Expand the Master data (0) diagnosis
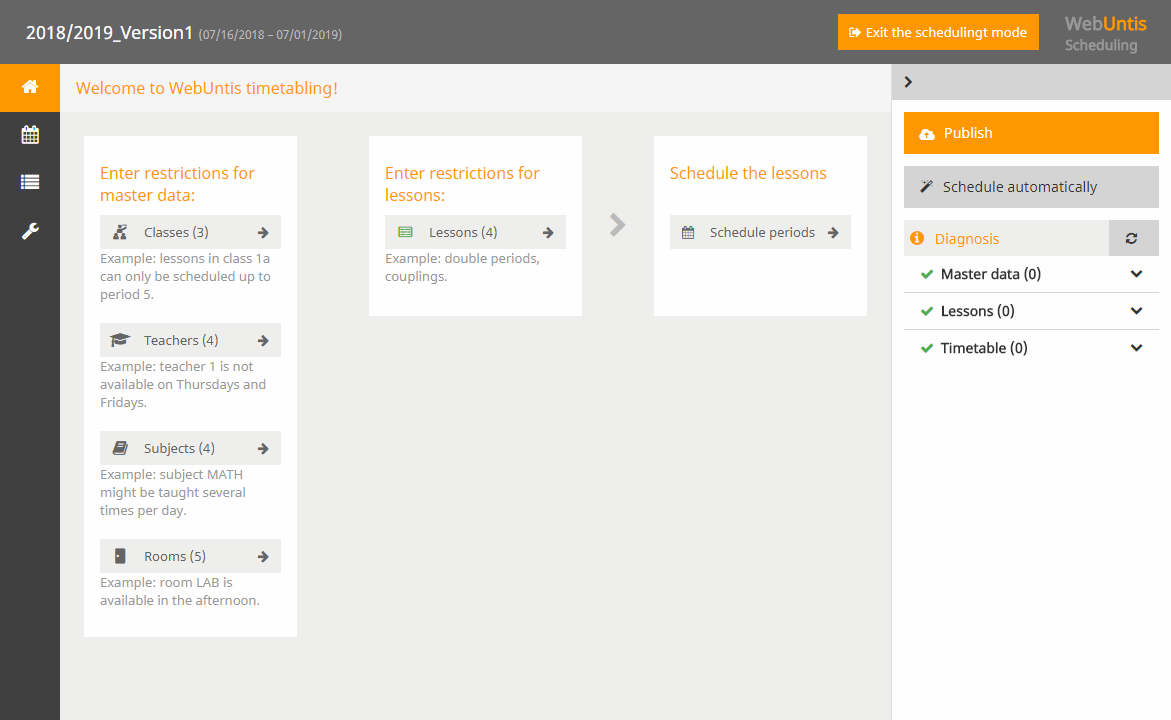This screenshot has height=720, width=1171. 1137,274
